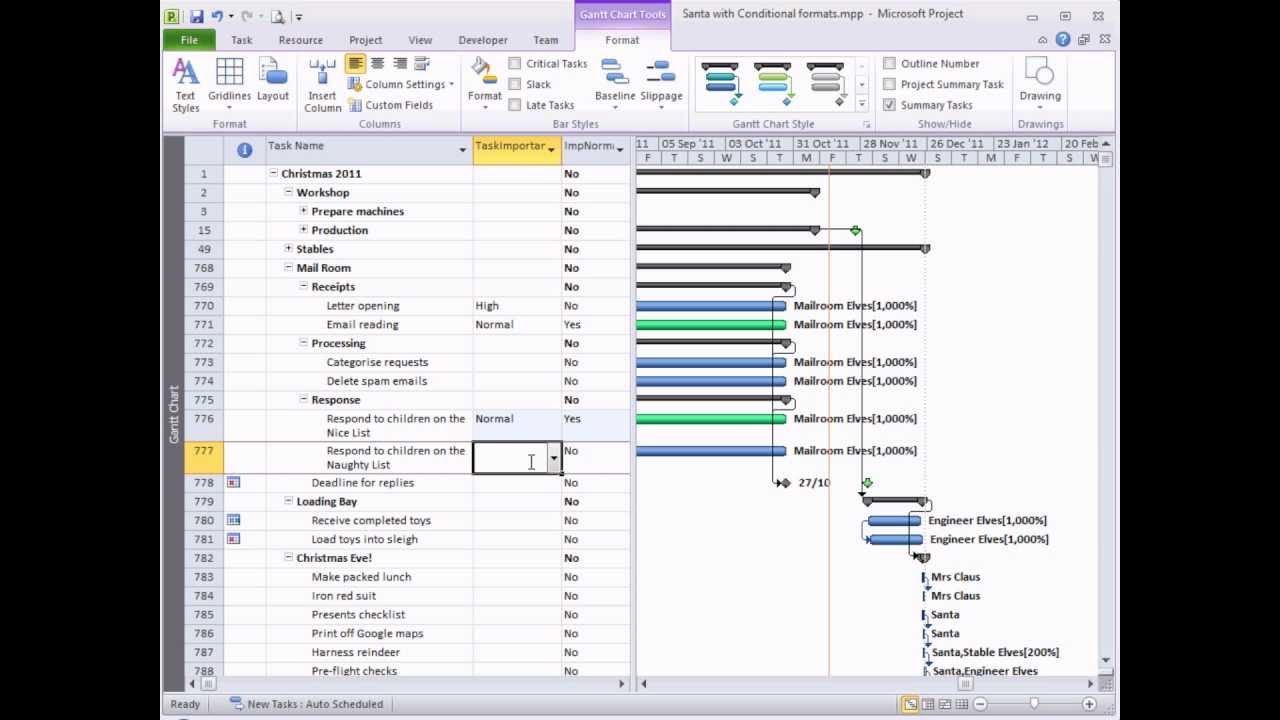Click the constraint indicator on row 778
The height and width of the screenshot is (720, 1280).
click(x=233, y=482)
